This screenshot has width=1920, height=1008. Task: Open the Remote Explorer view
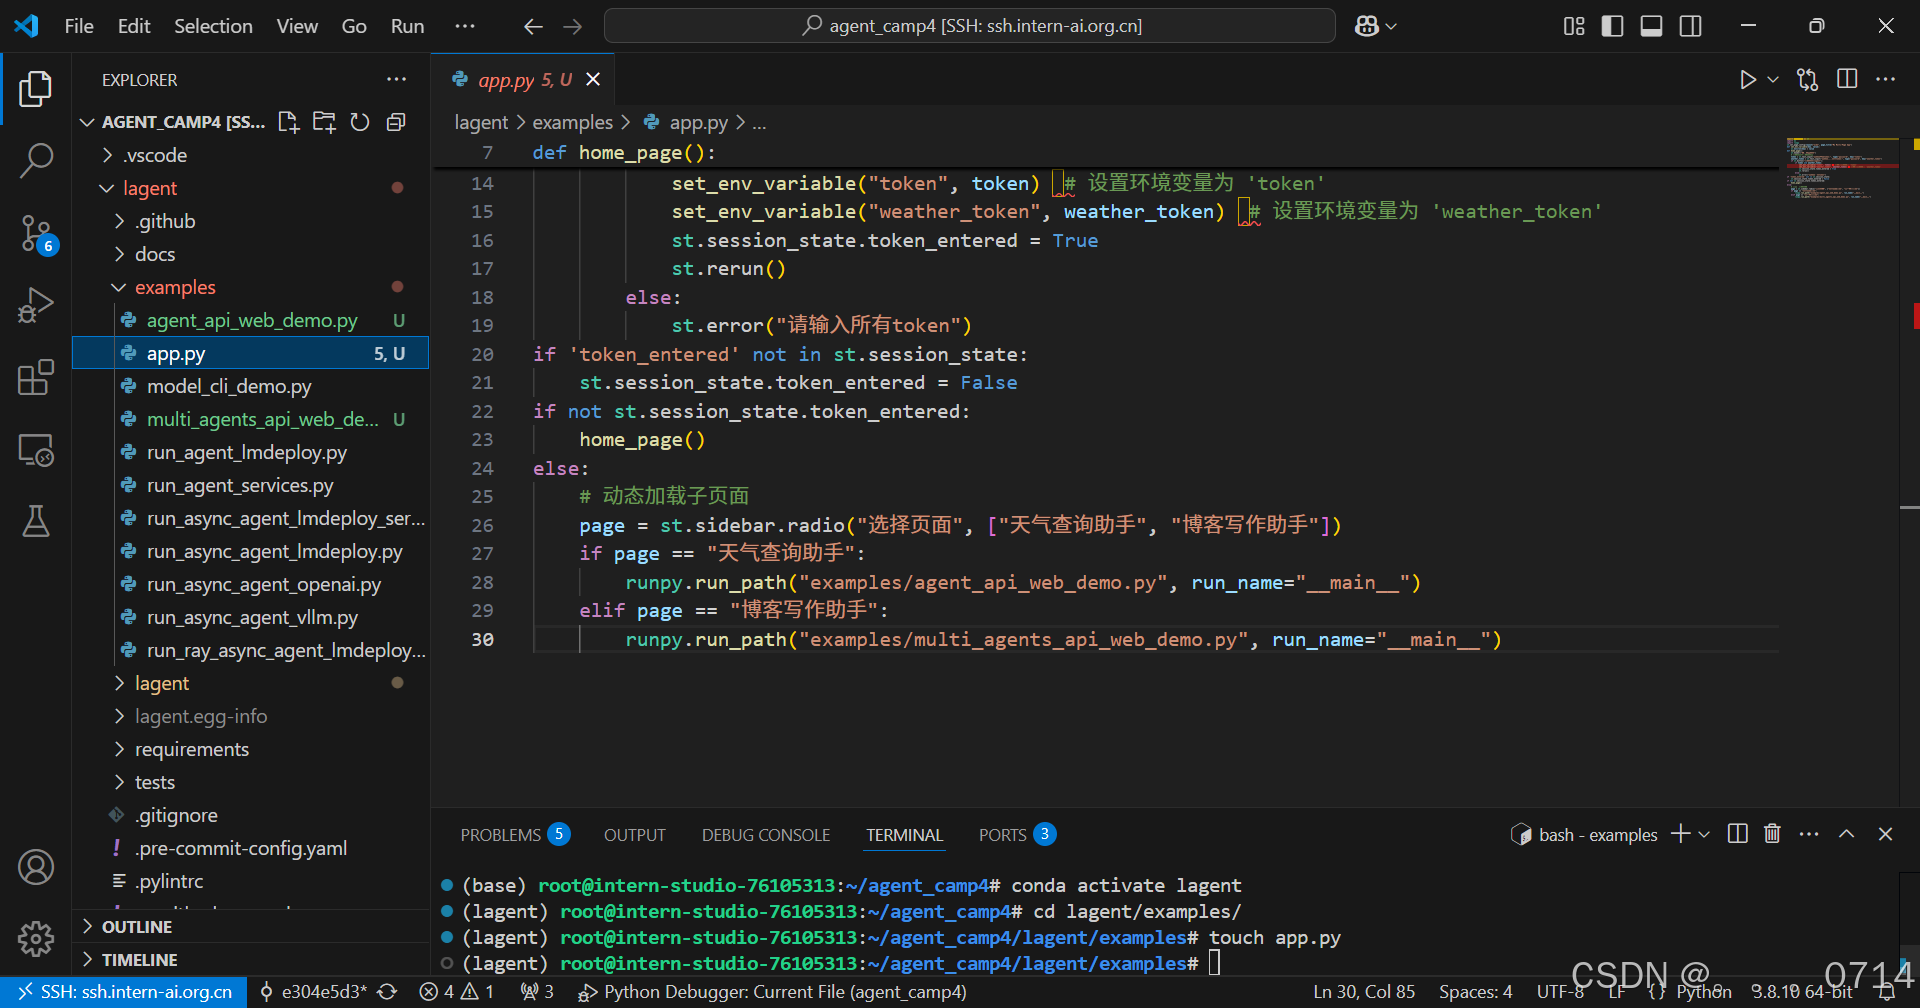click(36, 450)
